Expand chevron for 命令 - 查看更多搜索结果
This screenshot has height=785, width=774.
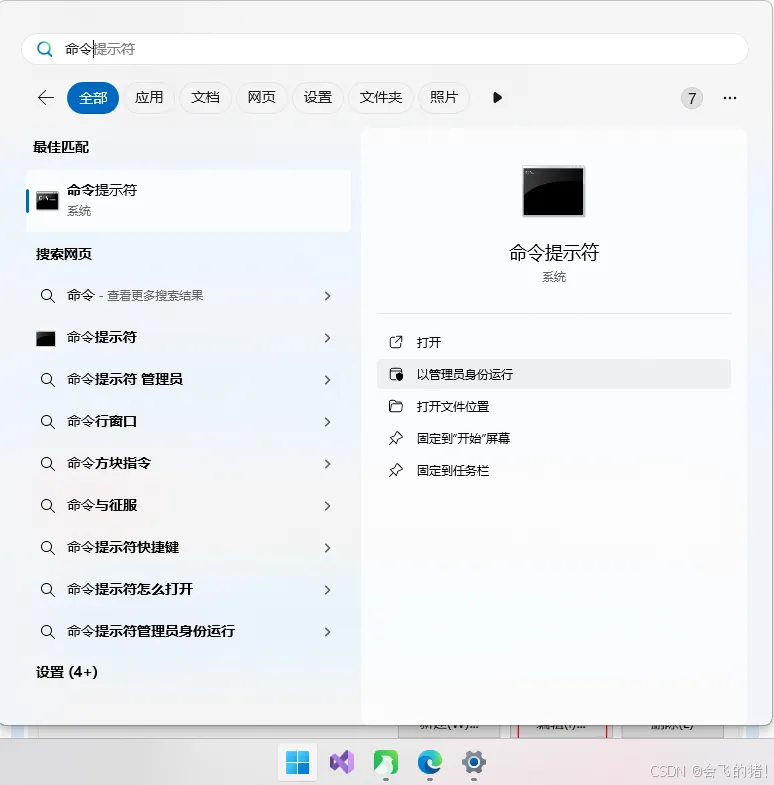tap(327, 296)
